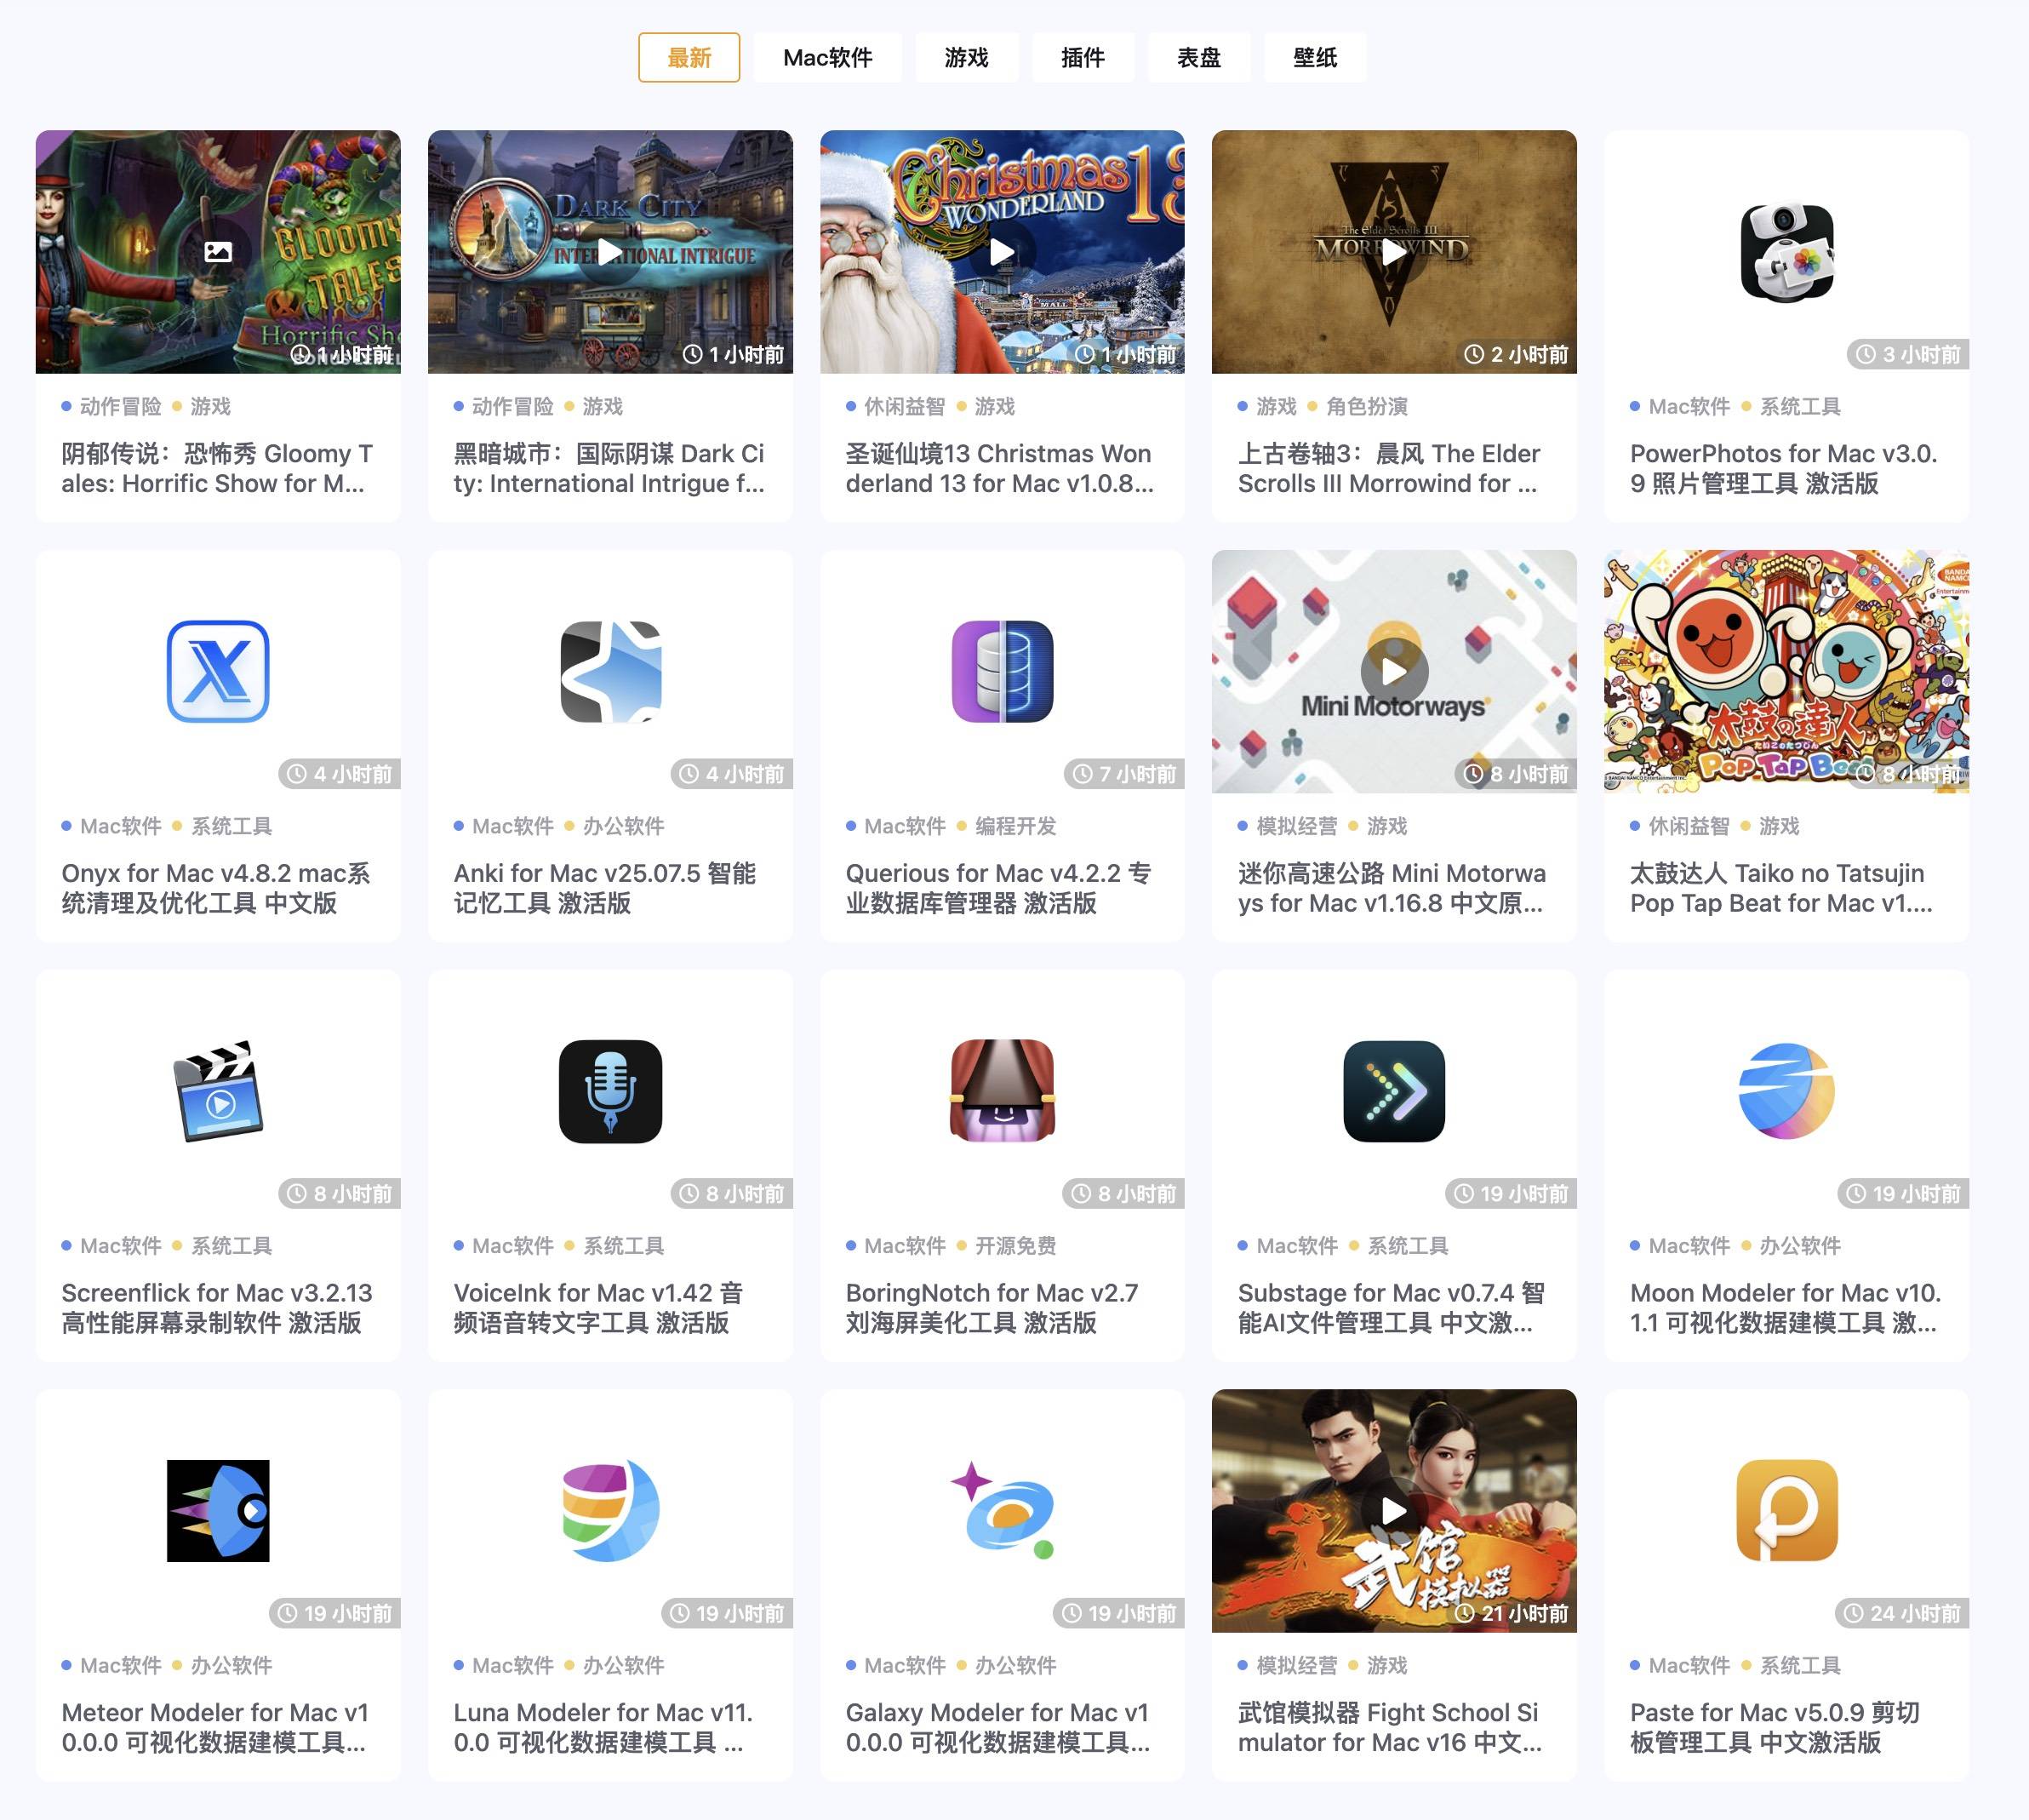Click the Meteor Modeler app icon

(x=218, y=1510)
